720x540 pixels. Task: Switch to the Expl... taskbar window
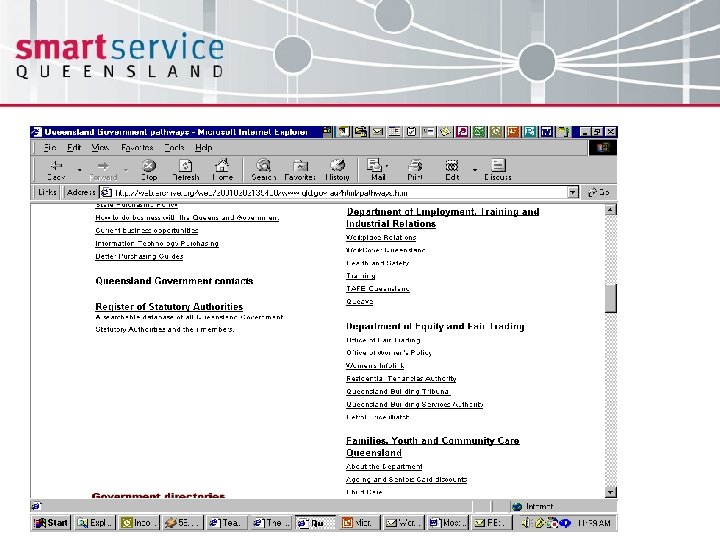click(94, 523)
